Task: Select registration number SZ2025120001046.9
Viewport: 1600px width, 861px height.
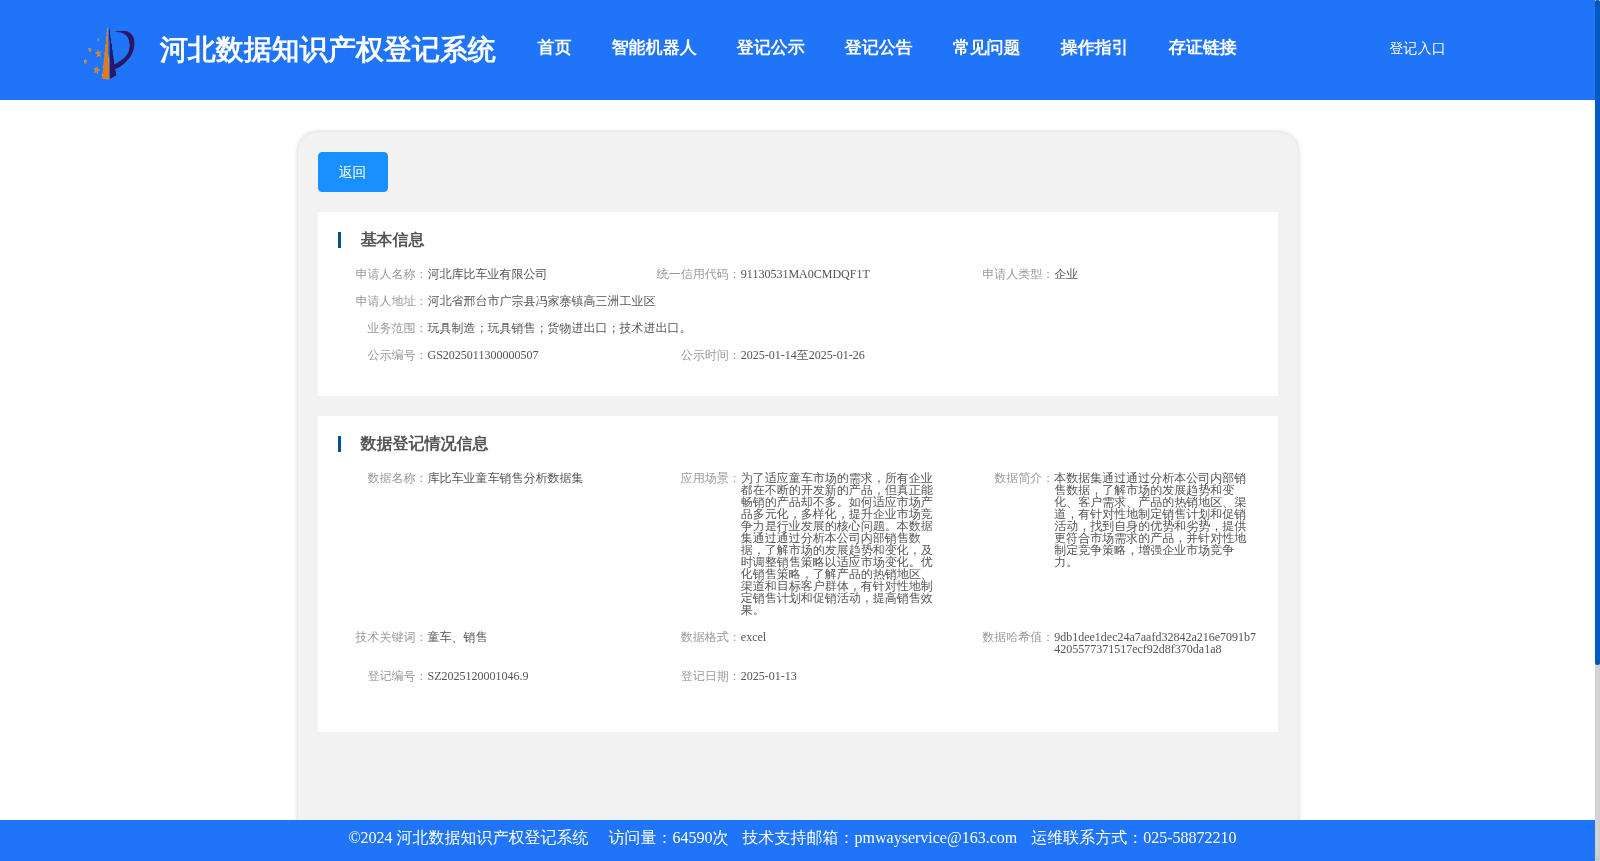Action: (478, 676)
